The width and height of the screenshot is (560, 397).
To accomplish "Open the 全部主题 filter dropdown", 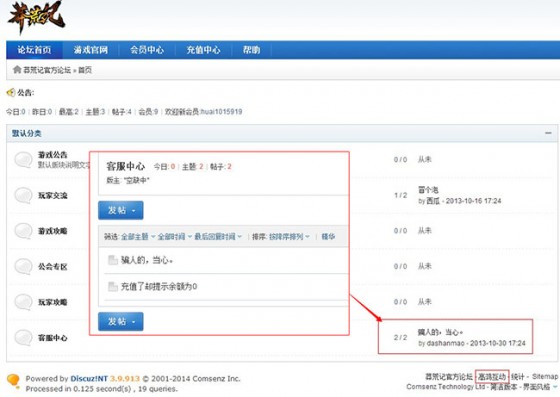I will point(138,236).
